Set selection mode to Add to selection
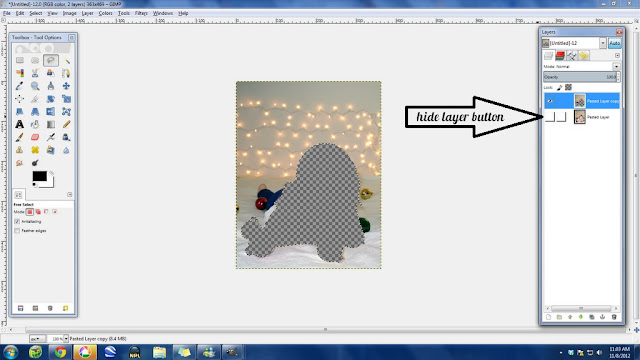Screen dimensions: 640x360 (x=38, y=212)
